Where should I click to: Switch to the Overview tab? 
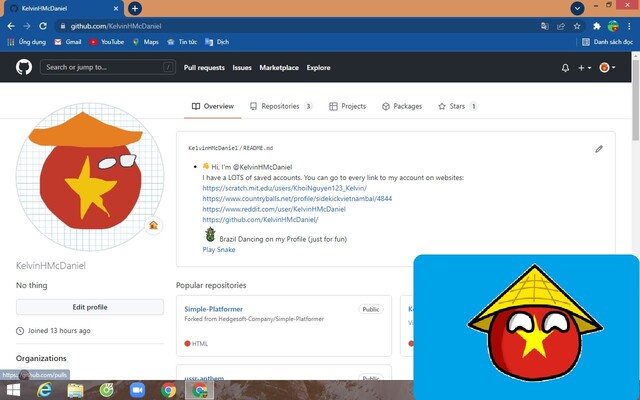click(x=213, y=106)
